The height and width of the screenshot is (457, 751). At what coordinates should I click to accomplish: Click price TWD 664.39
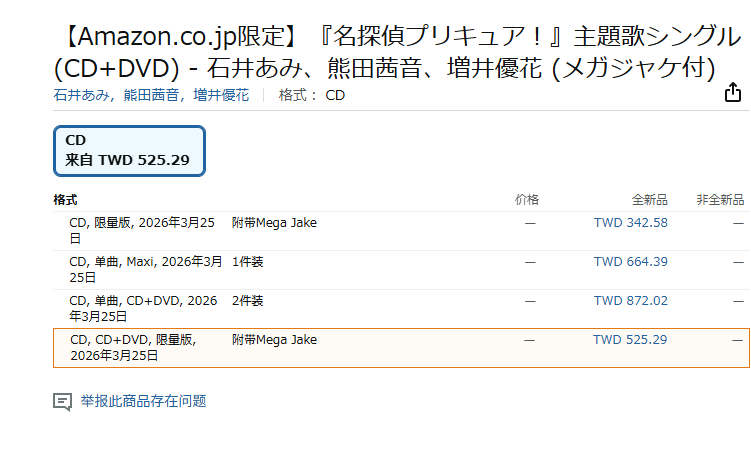[630, 262]
